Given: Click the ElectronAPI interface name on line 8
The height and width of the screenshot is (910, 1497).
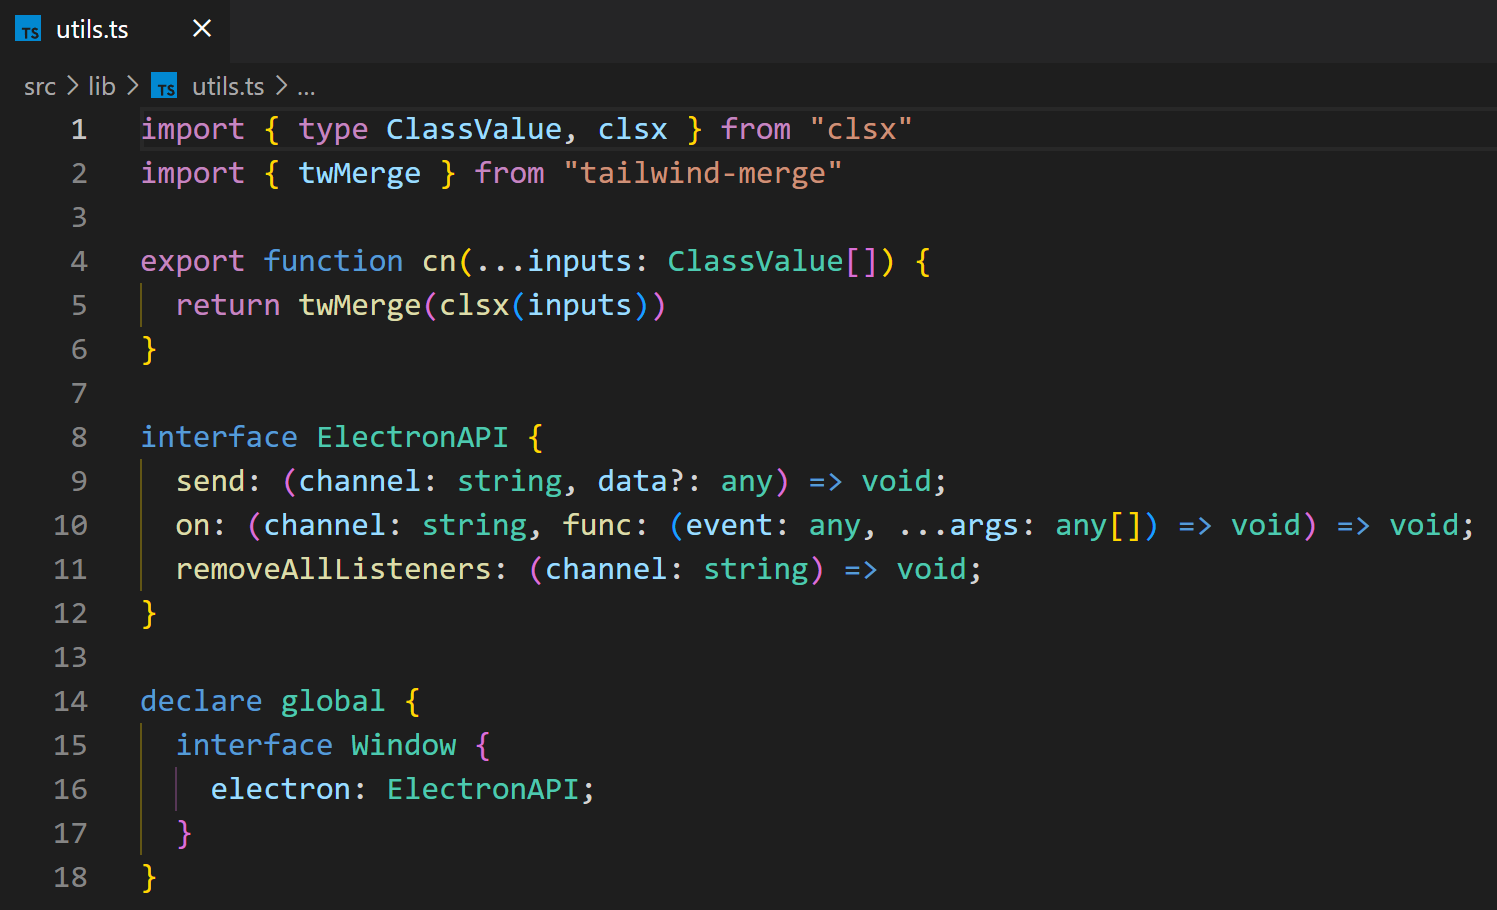Looking at the screenshot, I should point(412,437).
